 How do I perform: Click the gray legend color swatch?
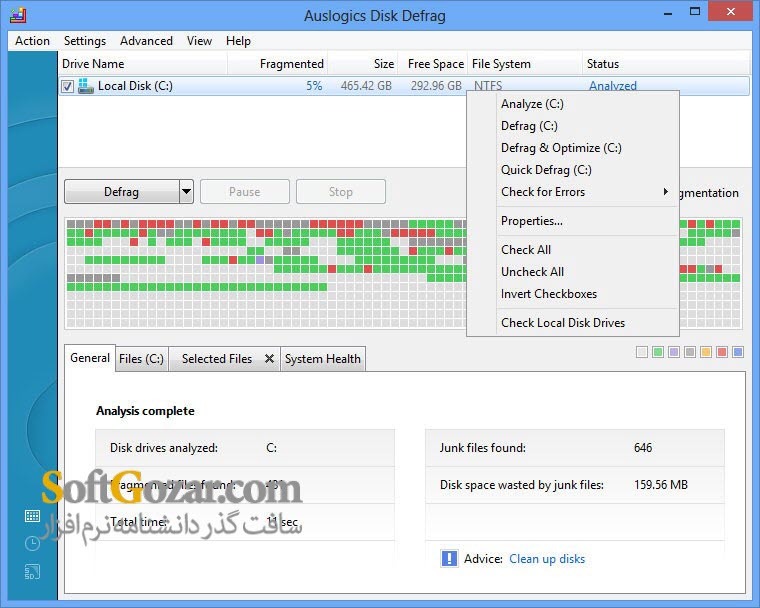pyautogui.click(x=690, y=352)
